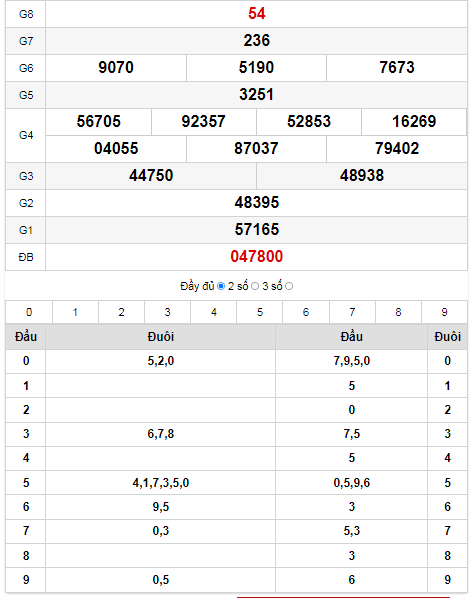The image size is (471, 598).
Task: Click the G7 prize number 236
Action: (257, 40)
